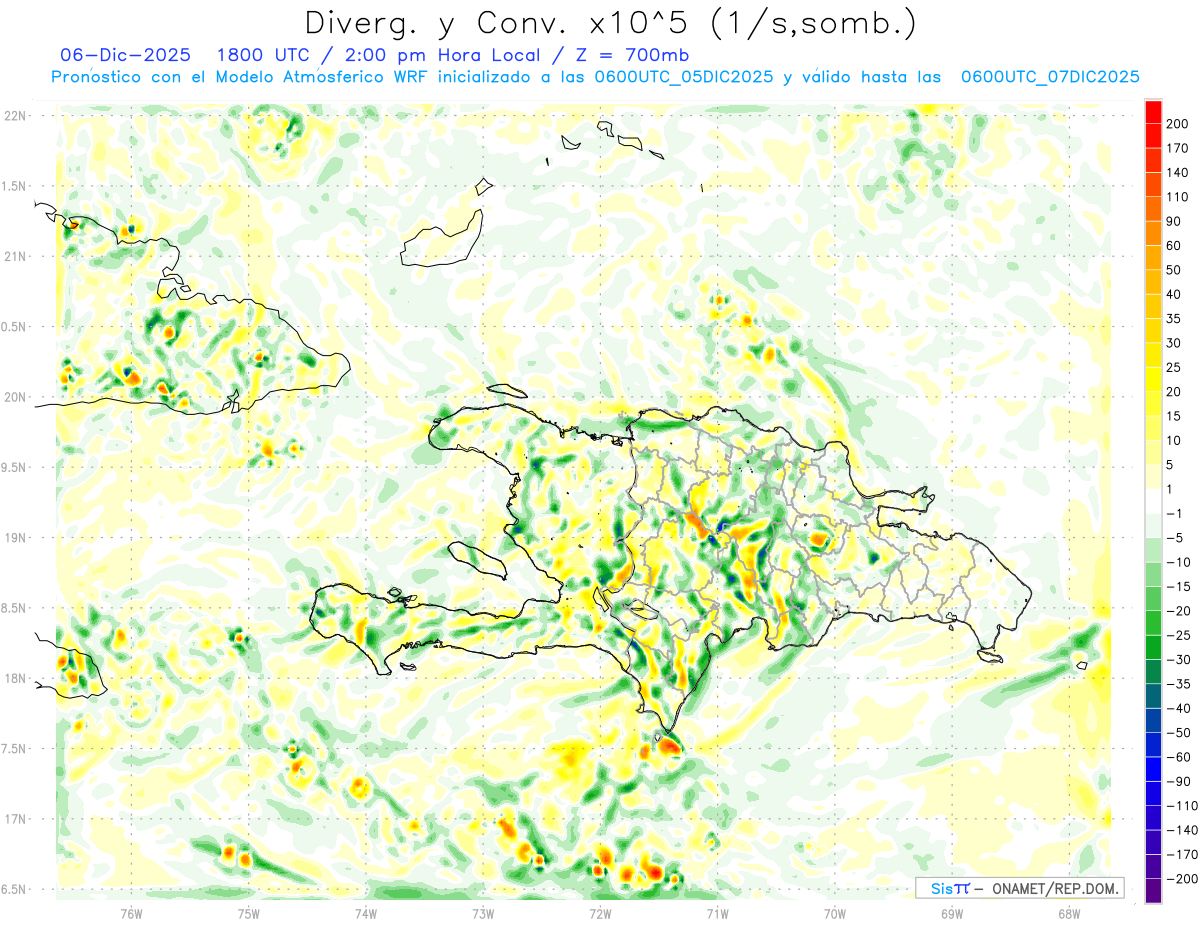The height and width of the screenshot is (927, 1200).
Task: Pick the green swatch between -20 and -25
Action: pos(1153,624)
